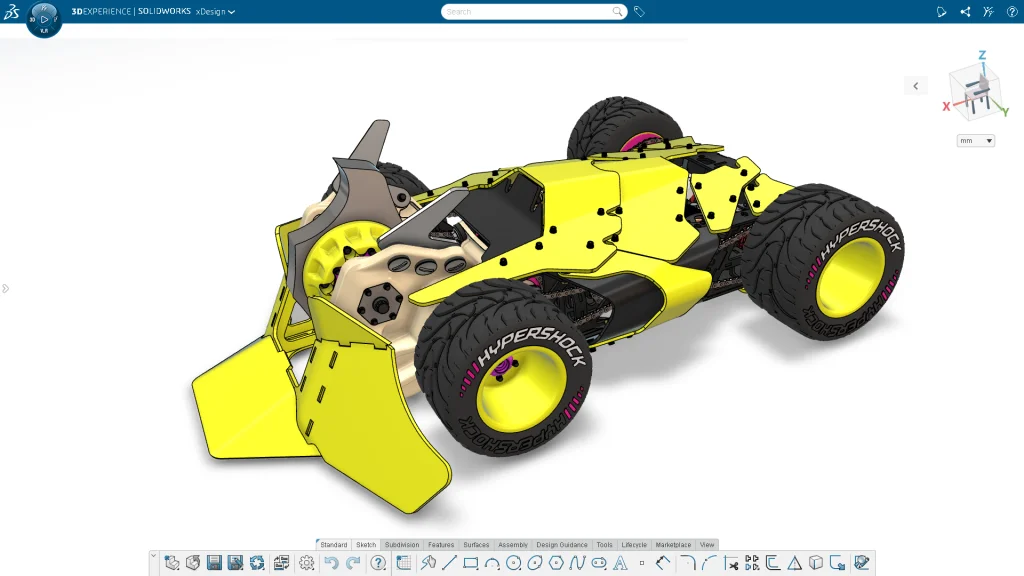
Task: Select the Circle sketch tool
Action: tap(513, 562)
